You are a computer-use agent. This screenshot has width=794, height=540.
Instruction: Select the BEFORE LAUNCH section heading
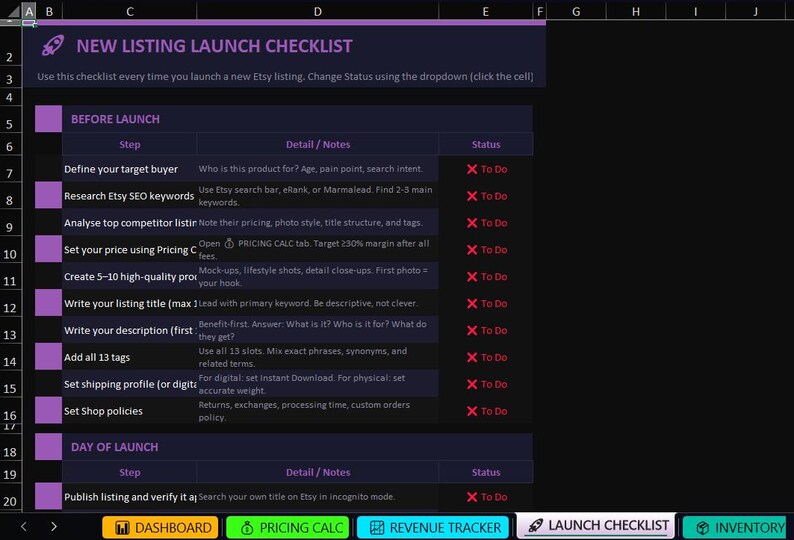click(115, 119)
